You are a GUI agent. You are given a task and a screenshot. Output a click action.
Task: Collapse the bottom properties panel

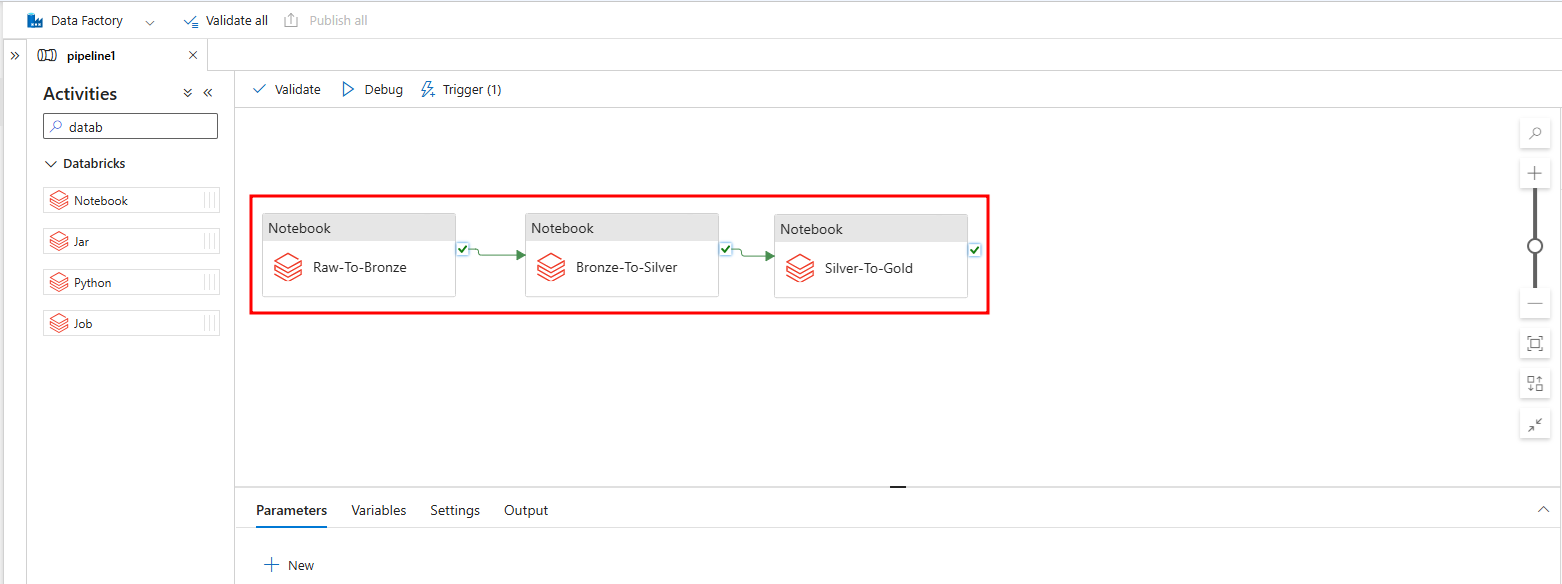[1543, 510]
